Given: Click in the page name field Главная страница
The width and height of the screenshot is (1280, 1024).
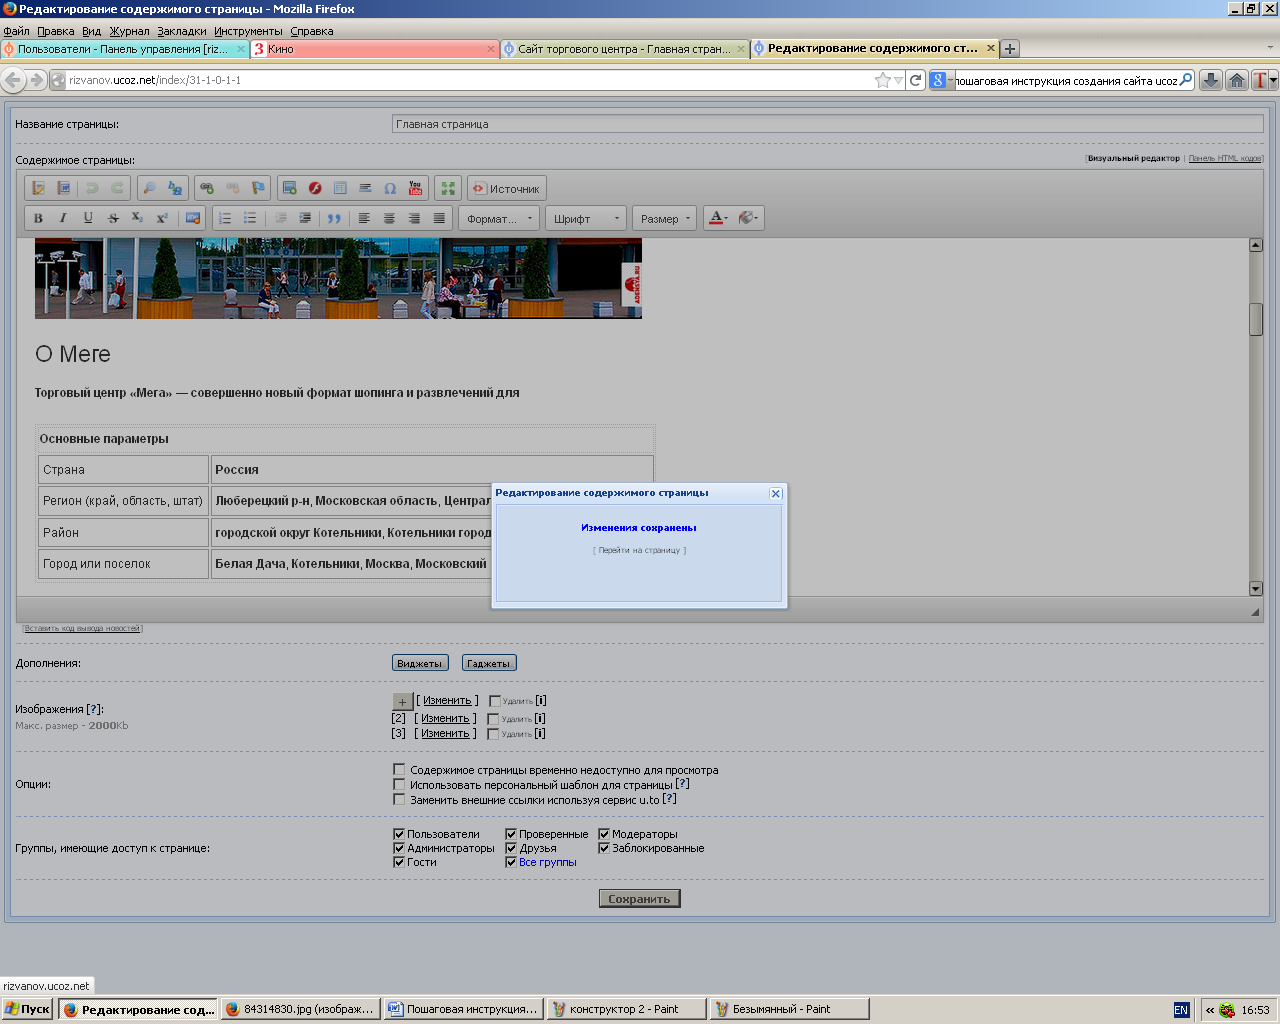Looking at the screenshot, I should coord(827,124).
